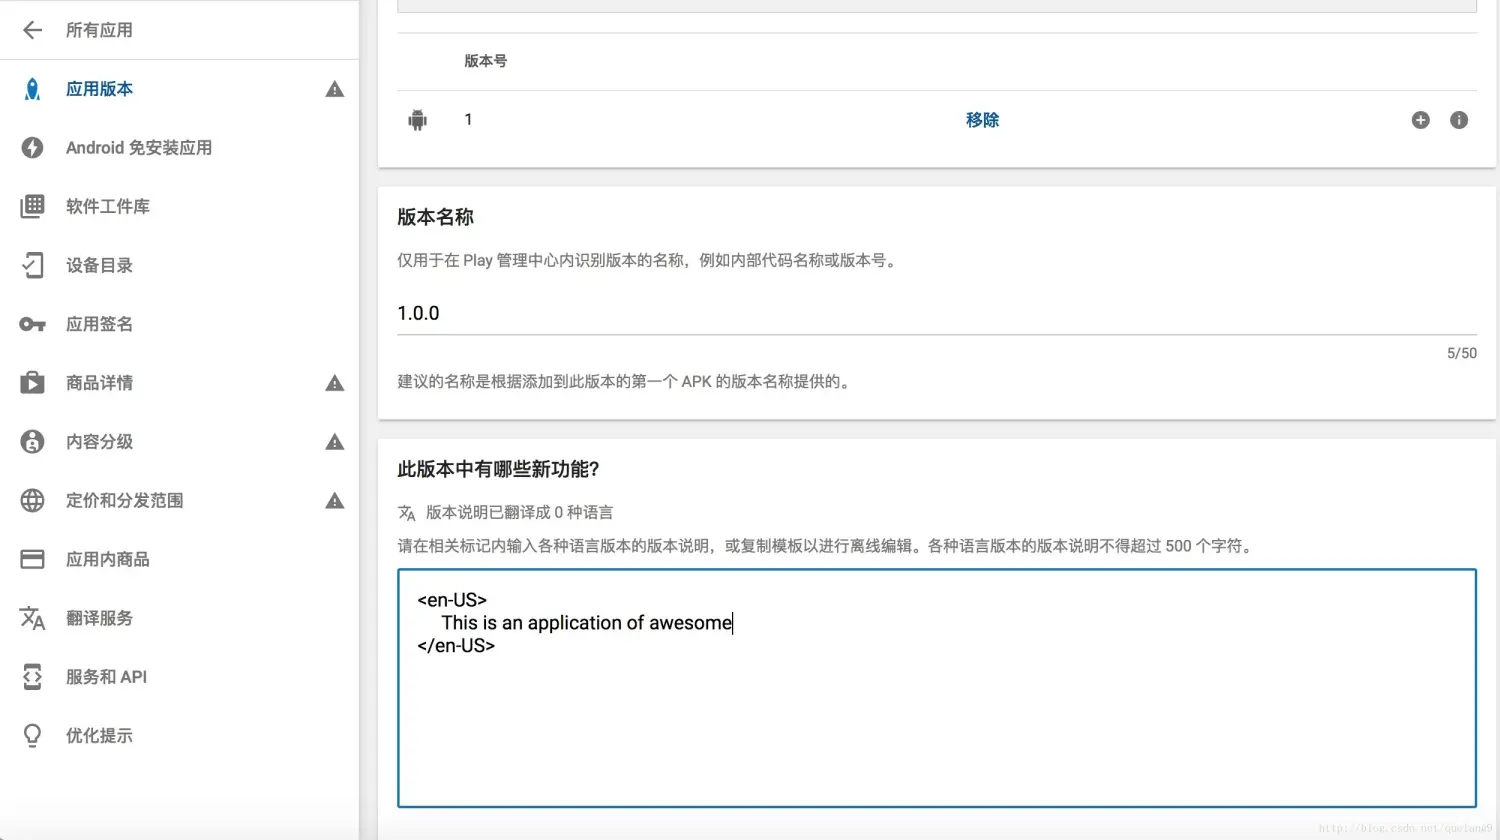
Task: Click the key icon for 应用签名
Action: click(x=32, y=324)
